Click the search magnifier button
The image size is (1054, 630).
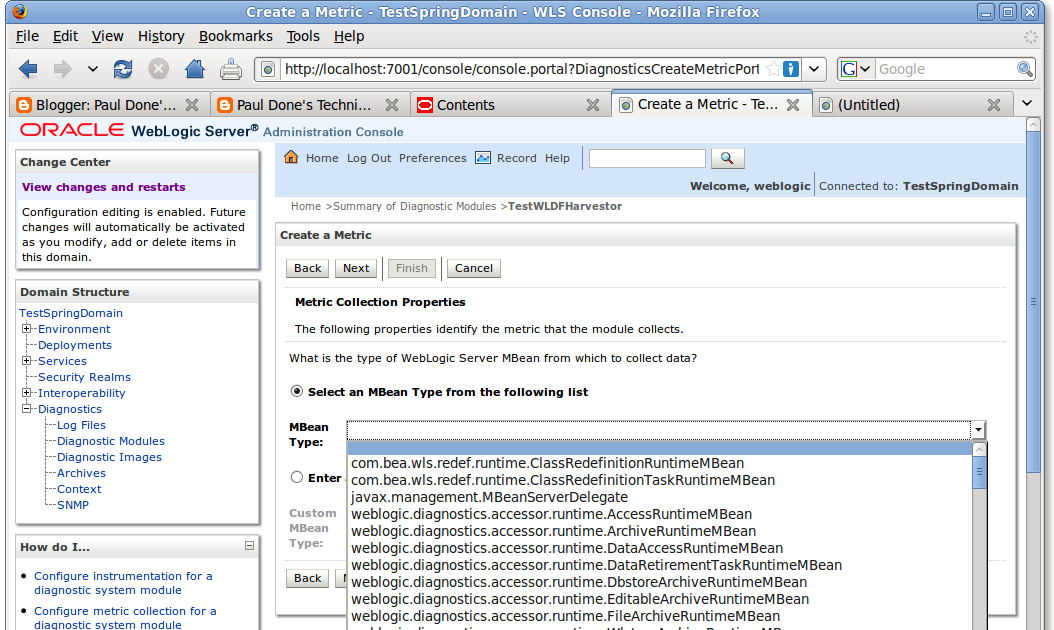[728, 158]
